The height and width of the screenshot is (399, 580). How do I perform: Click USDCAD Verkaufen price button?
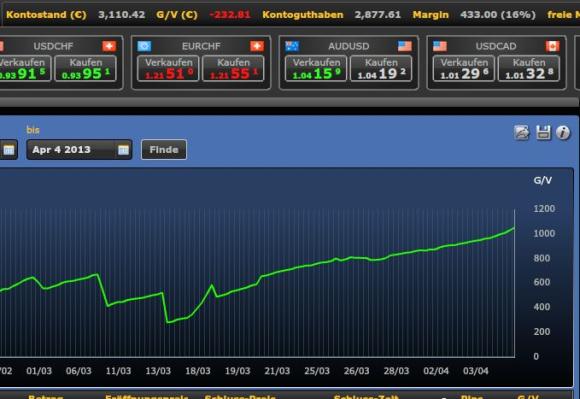point(464,68)
